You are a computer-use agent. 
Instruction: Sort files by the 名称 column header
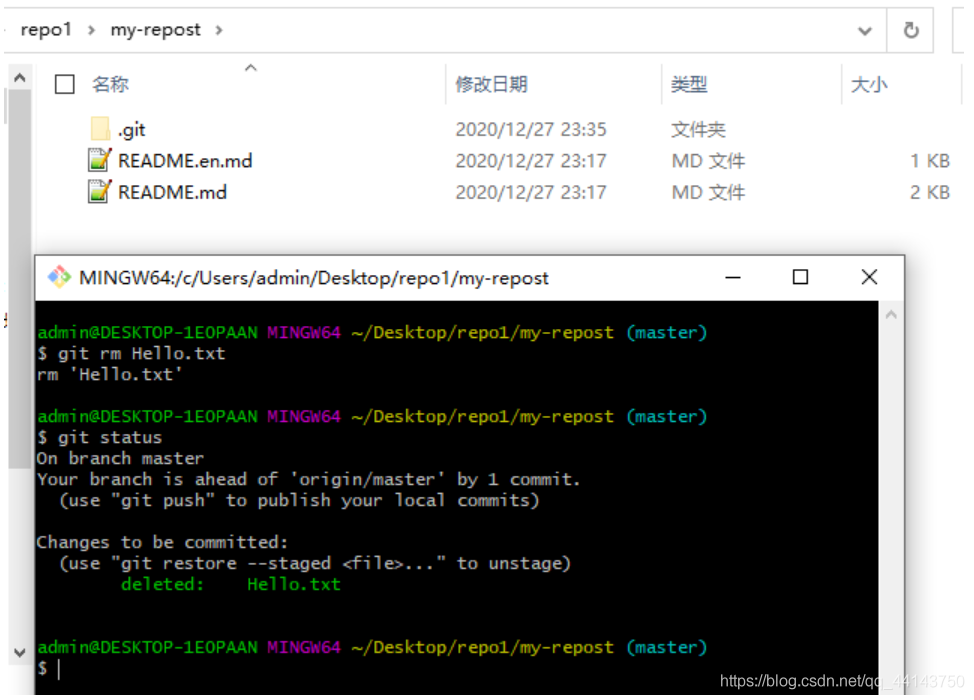[x=111, y=84]
